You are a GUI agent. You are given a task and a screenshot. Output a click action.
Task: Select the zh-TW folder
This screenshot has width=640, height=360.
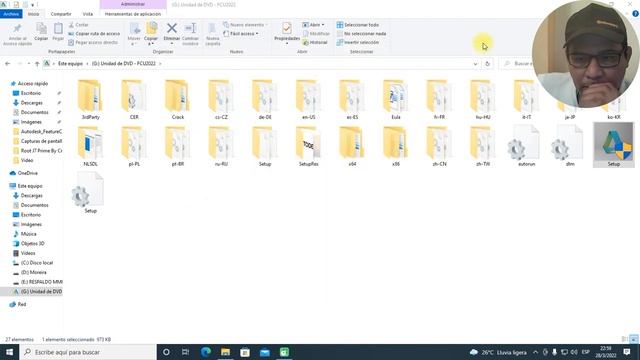[x=483, y=146]
